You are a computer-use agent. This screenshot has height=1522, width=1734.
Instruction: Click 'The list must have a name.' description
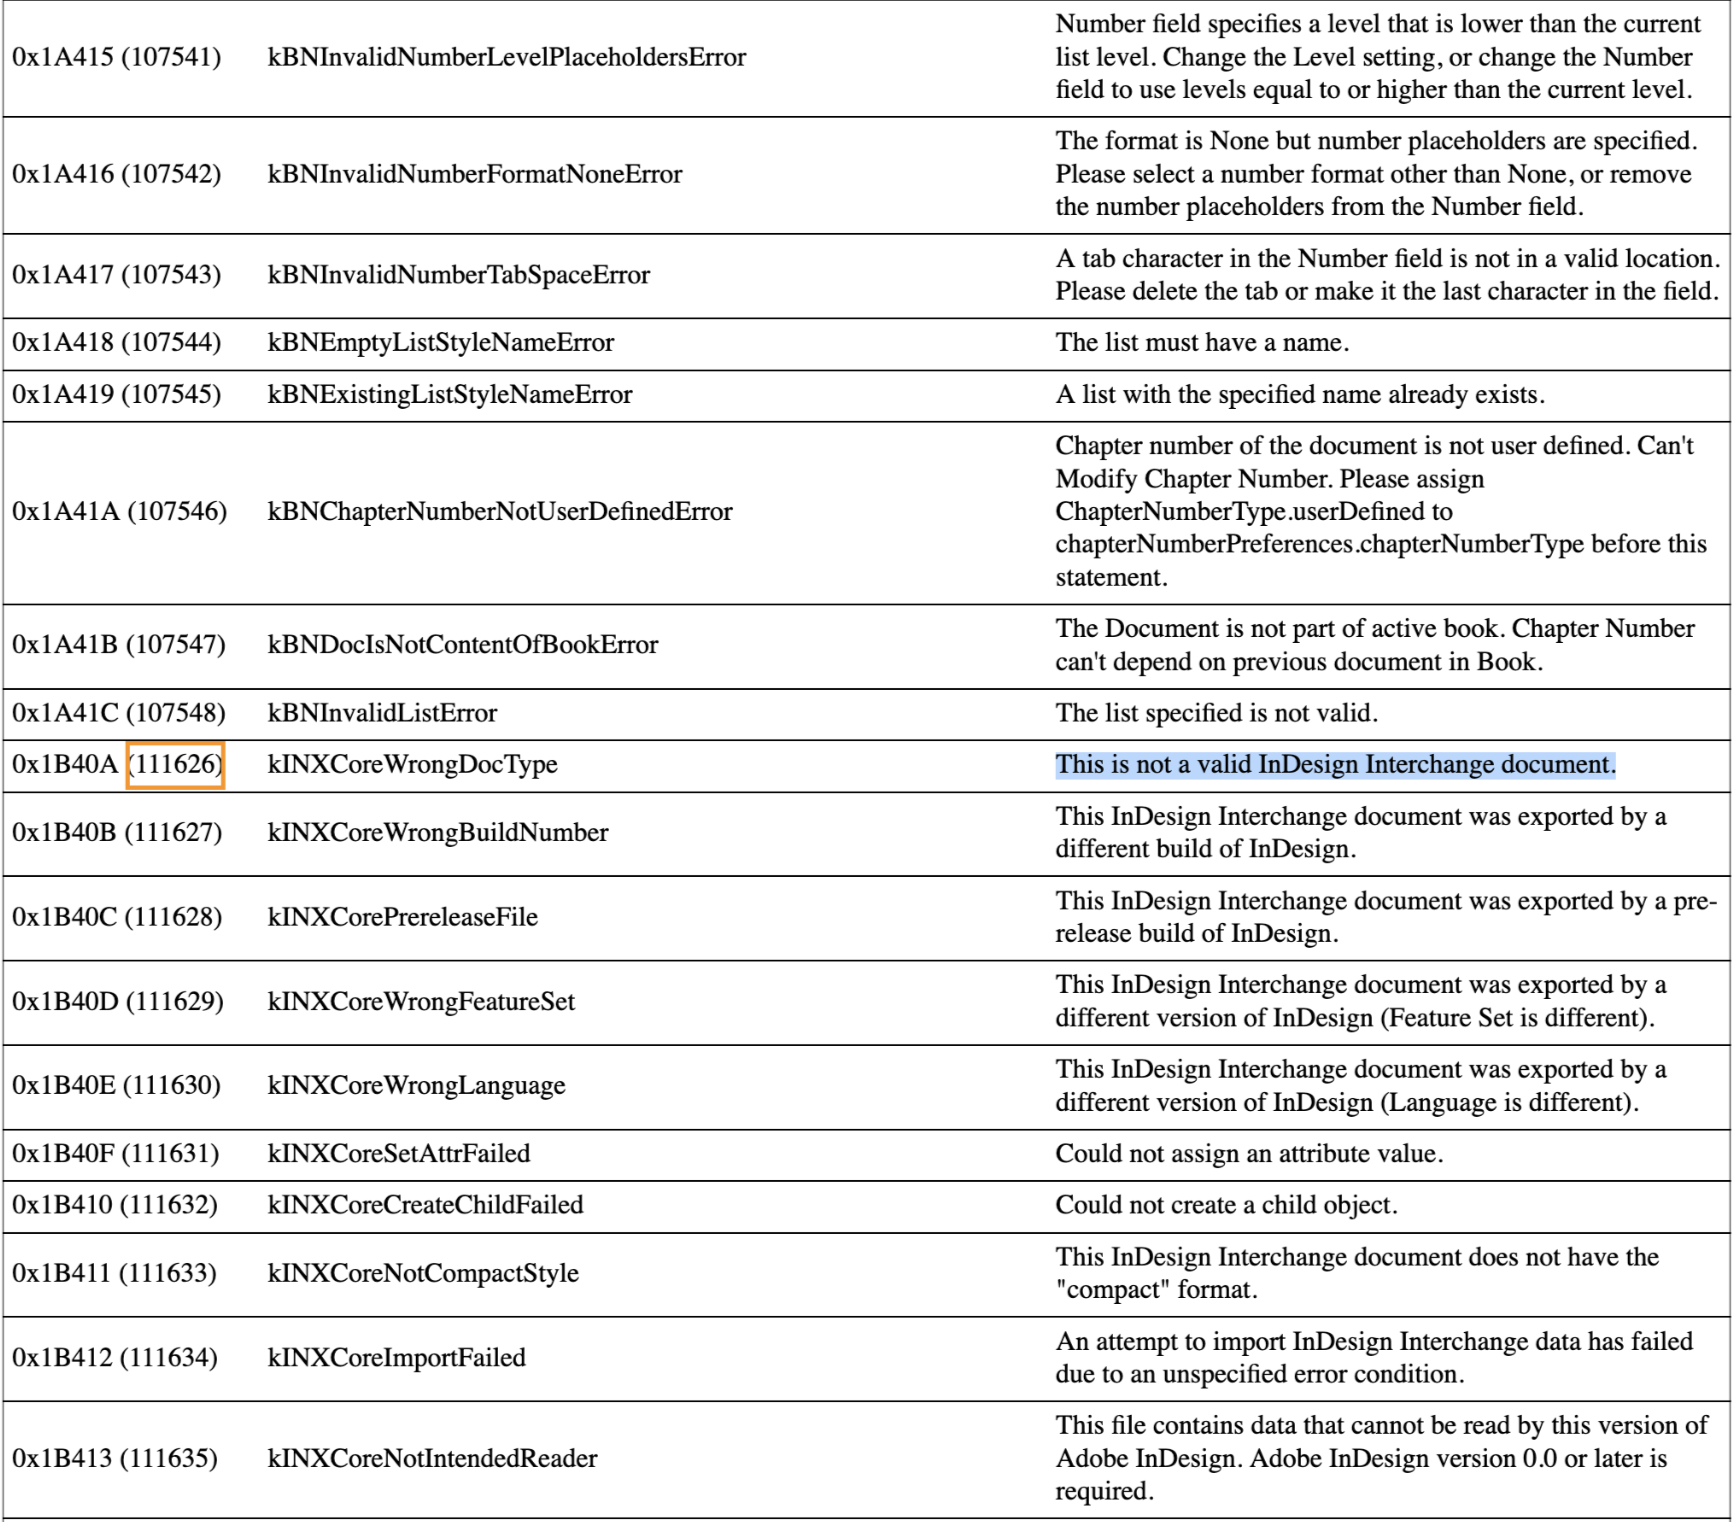pyautogui.click(x=1202, y=343)
